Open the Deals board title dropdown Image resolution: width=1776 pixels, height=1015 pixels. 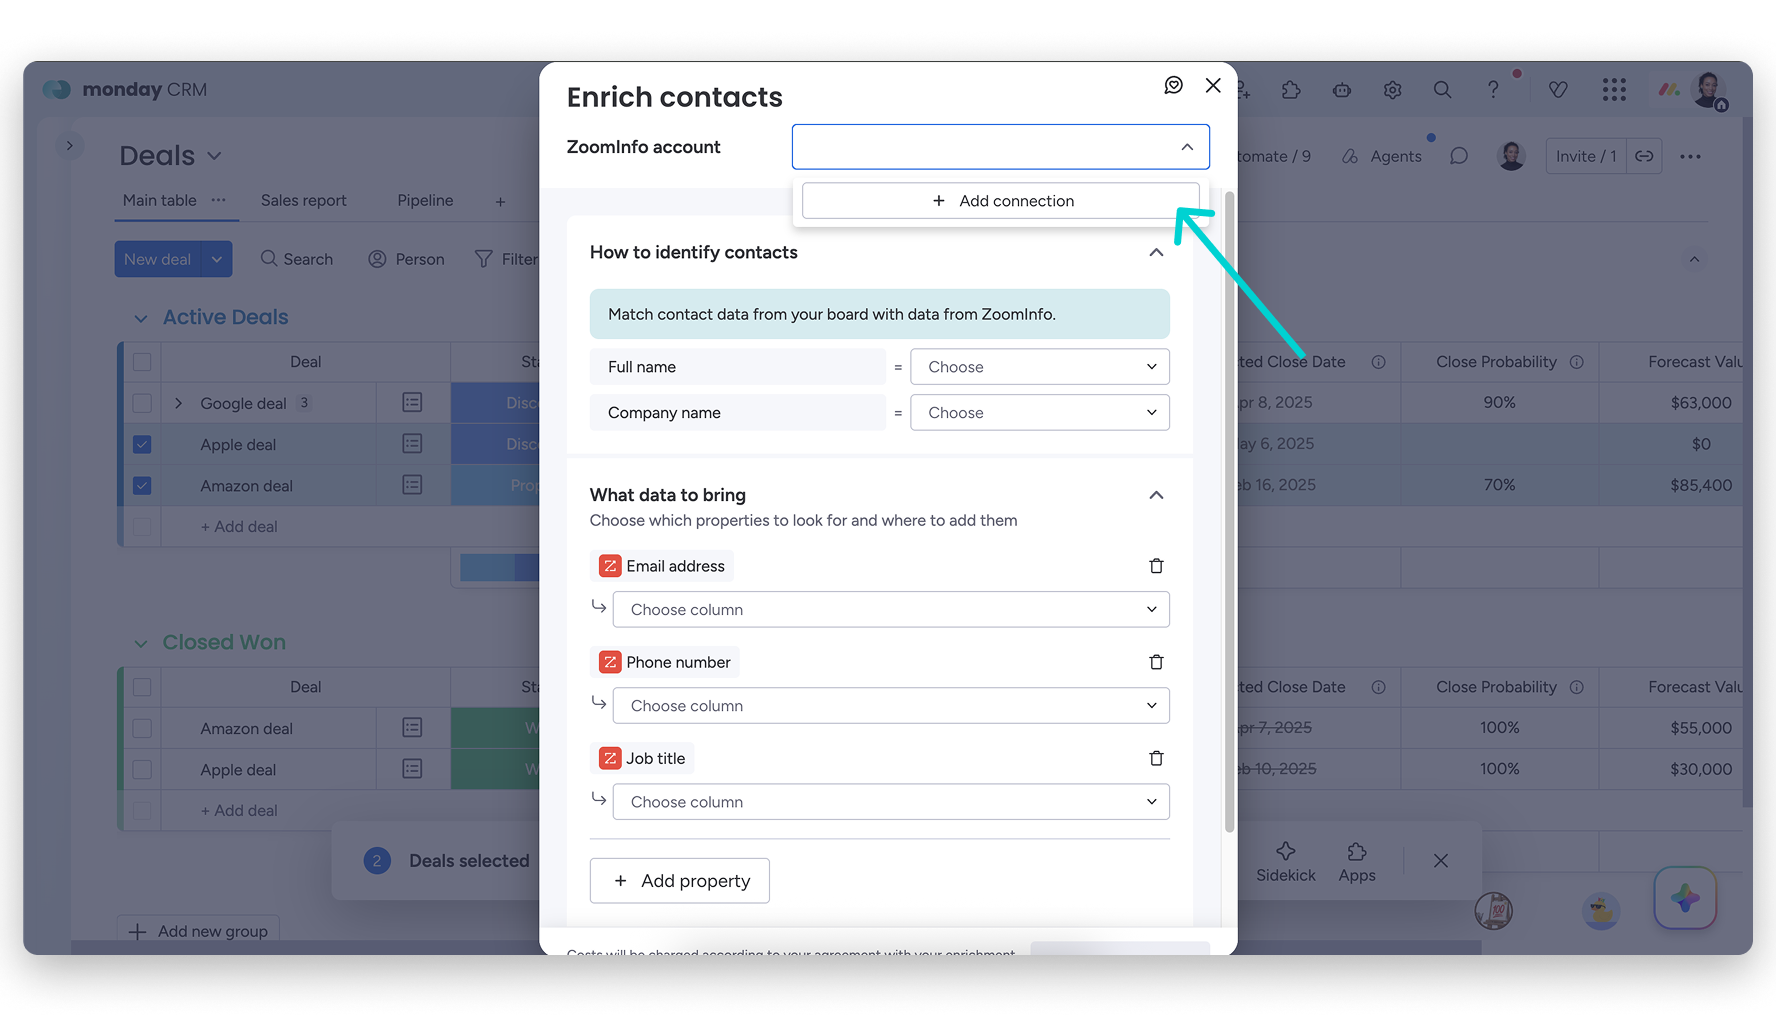tap(214, 156)
